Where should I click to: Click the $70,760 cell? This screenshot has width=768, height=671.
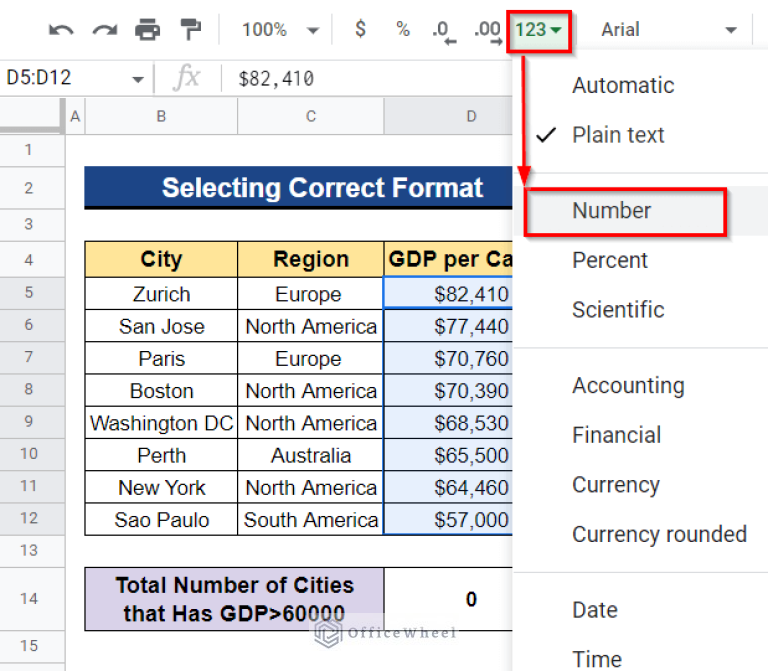(448, 359)
